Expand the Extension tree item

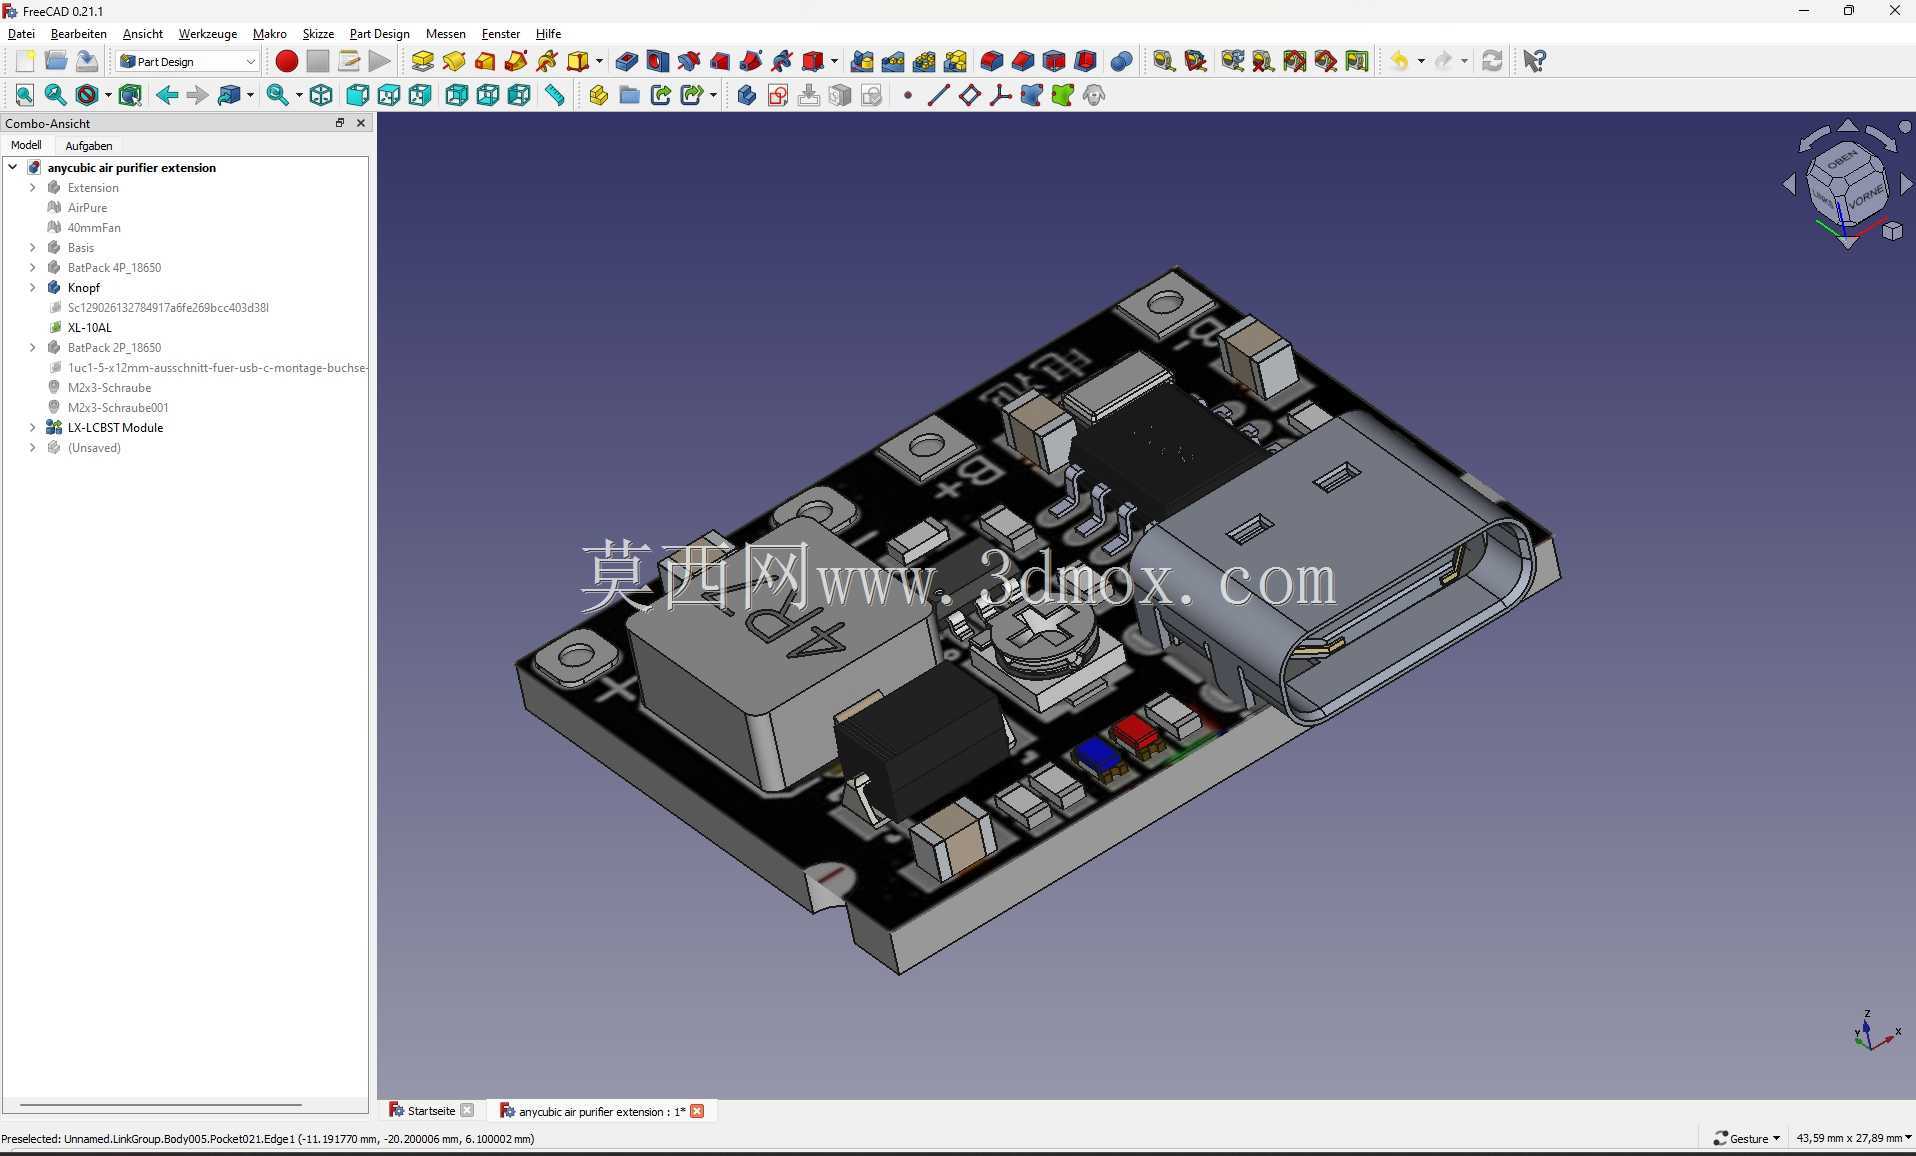[32, 187]
